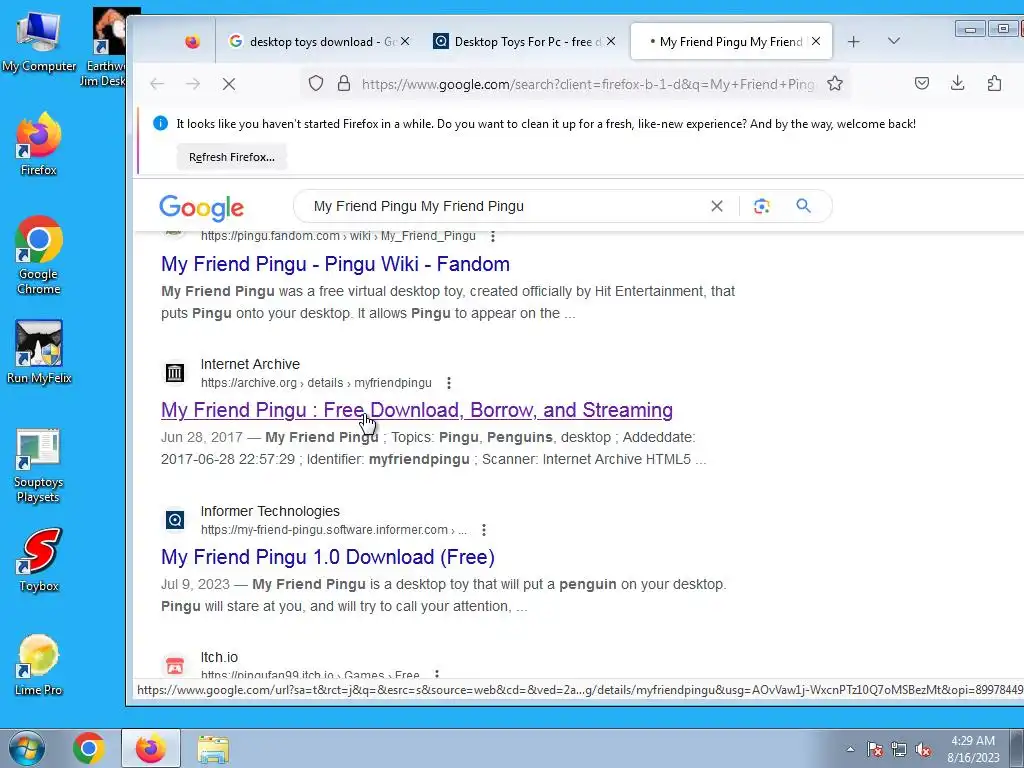Go to the Google homepage logo
Image resolution: width=1024 pixels, height=768 pixels.
(201, 208)
